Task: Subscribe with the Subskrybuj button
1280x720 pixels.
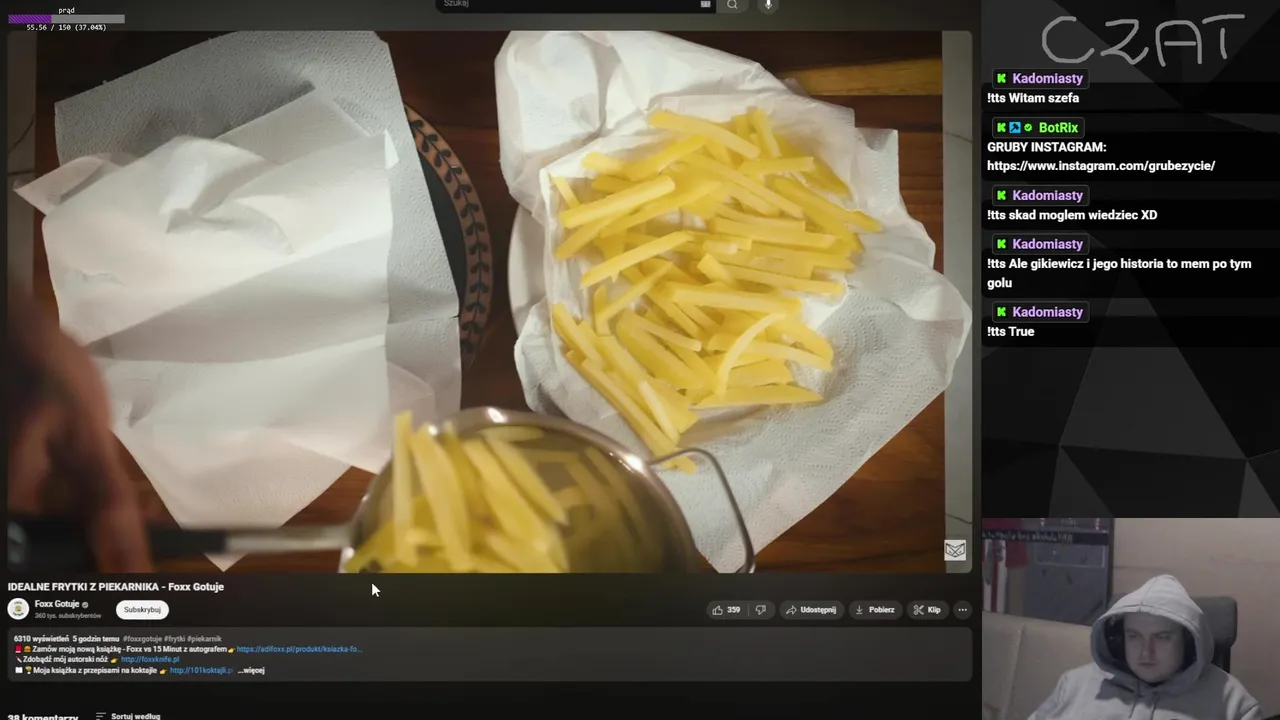Action: point(142,610)
